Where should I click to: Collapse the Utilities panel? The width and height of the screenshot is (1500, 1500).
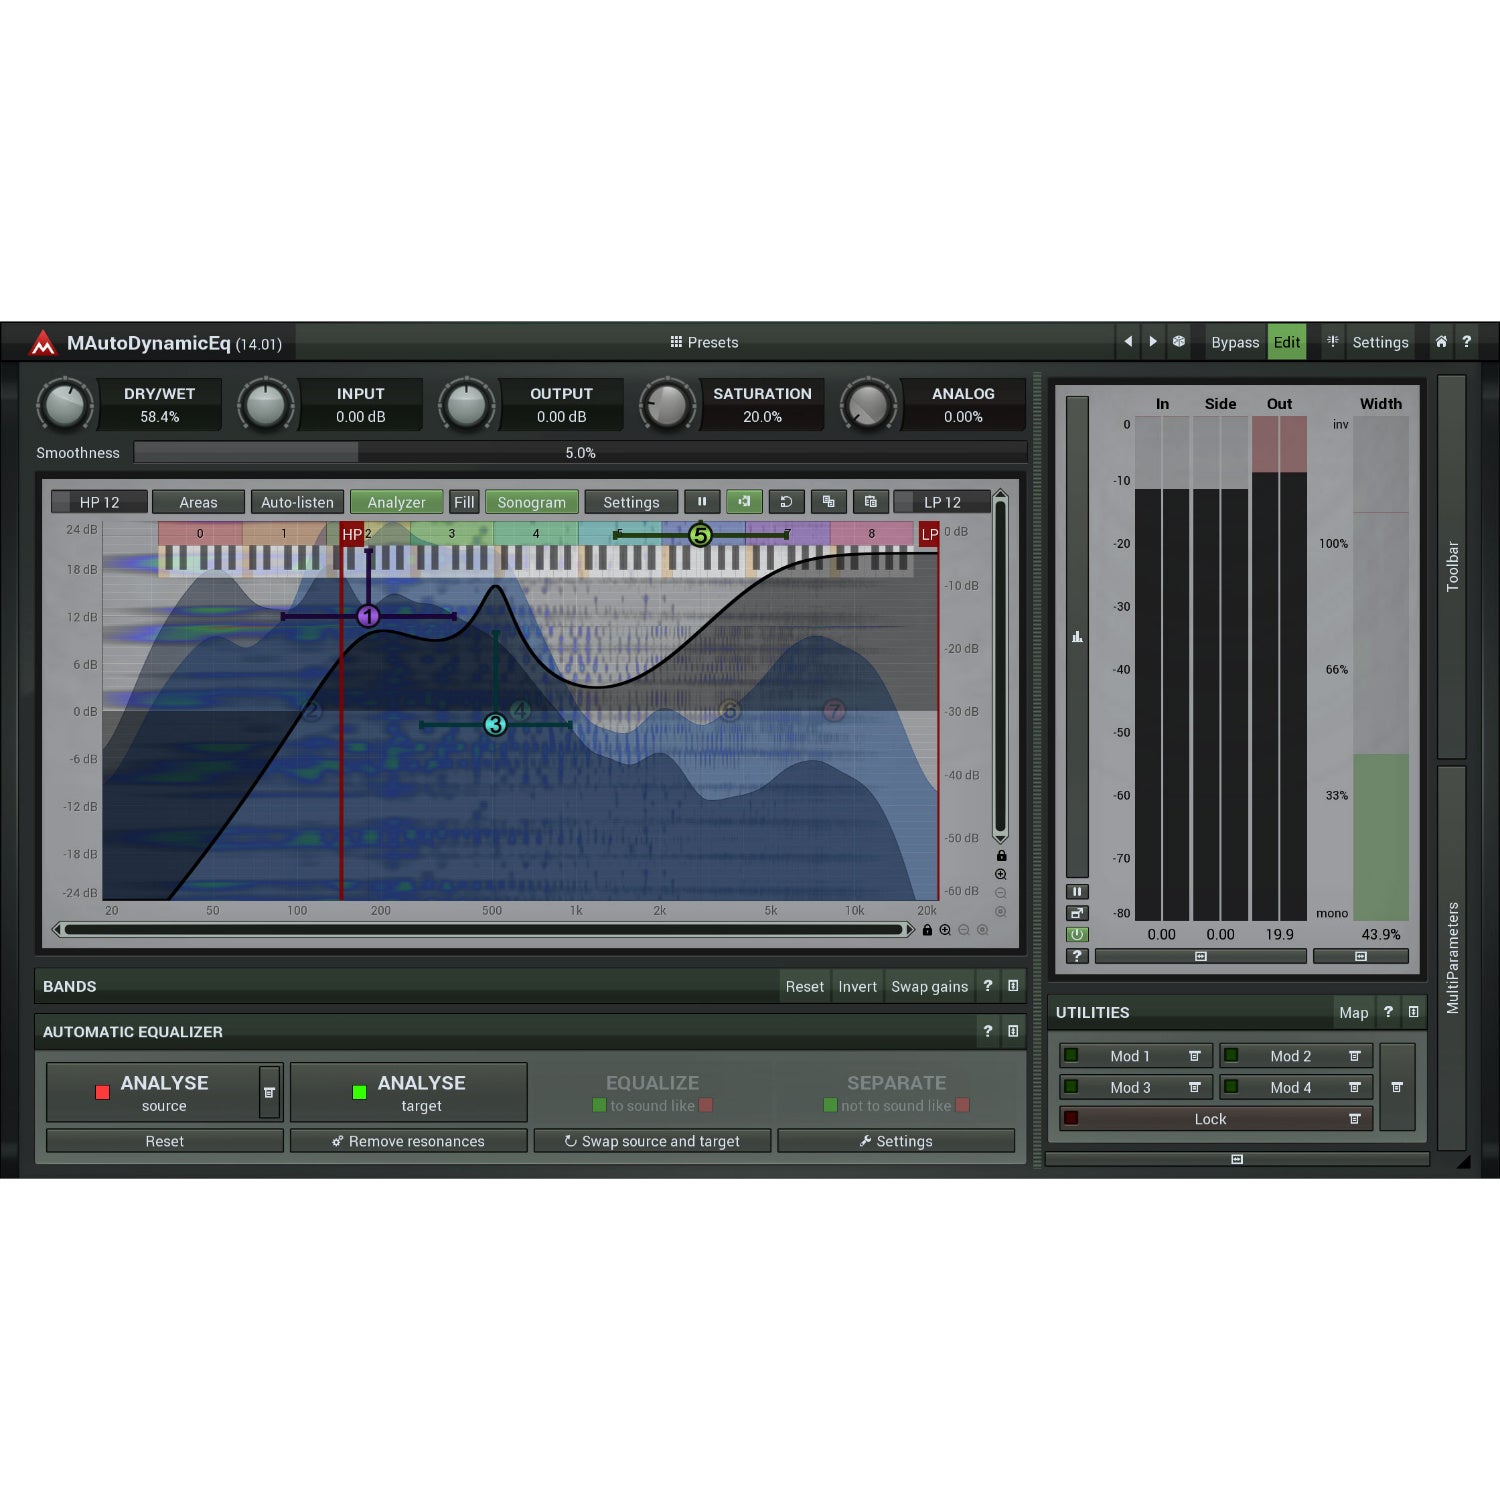1413,1012
